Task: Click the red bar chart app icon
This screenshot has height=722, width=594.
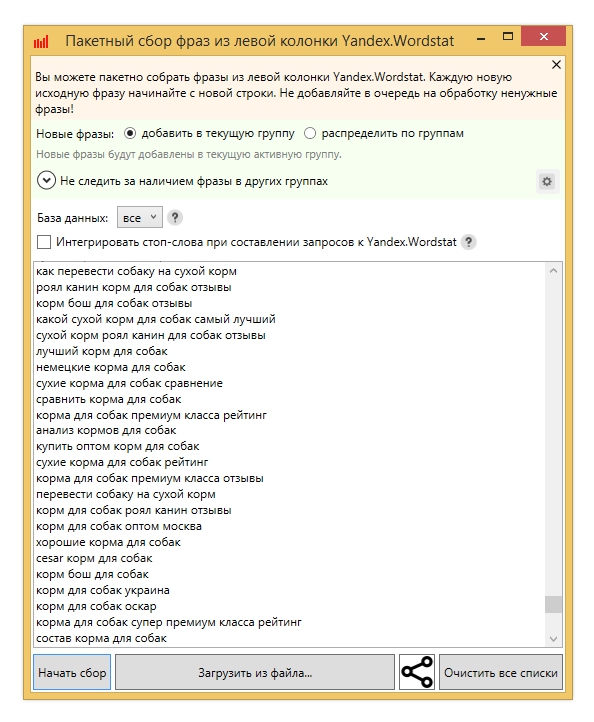Action: (41, 42)
